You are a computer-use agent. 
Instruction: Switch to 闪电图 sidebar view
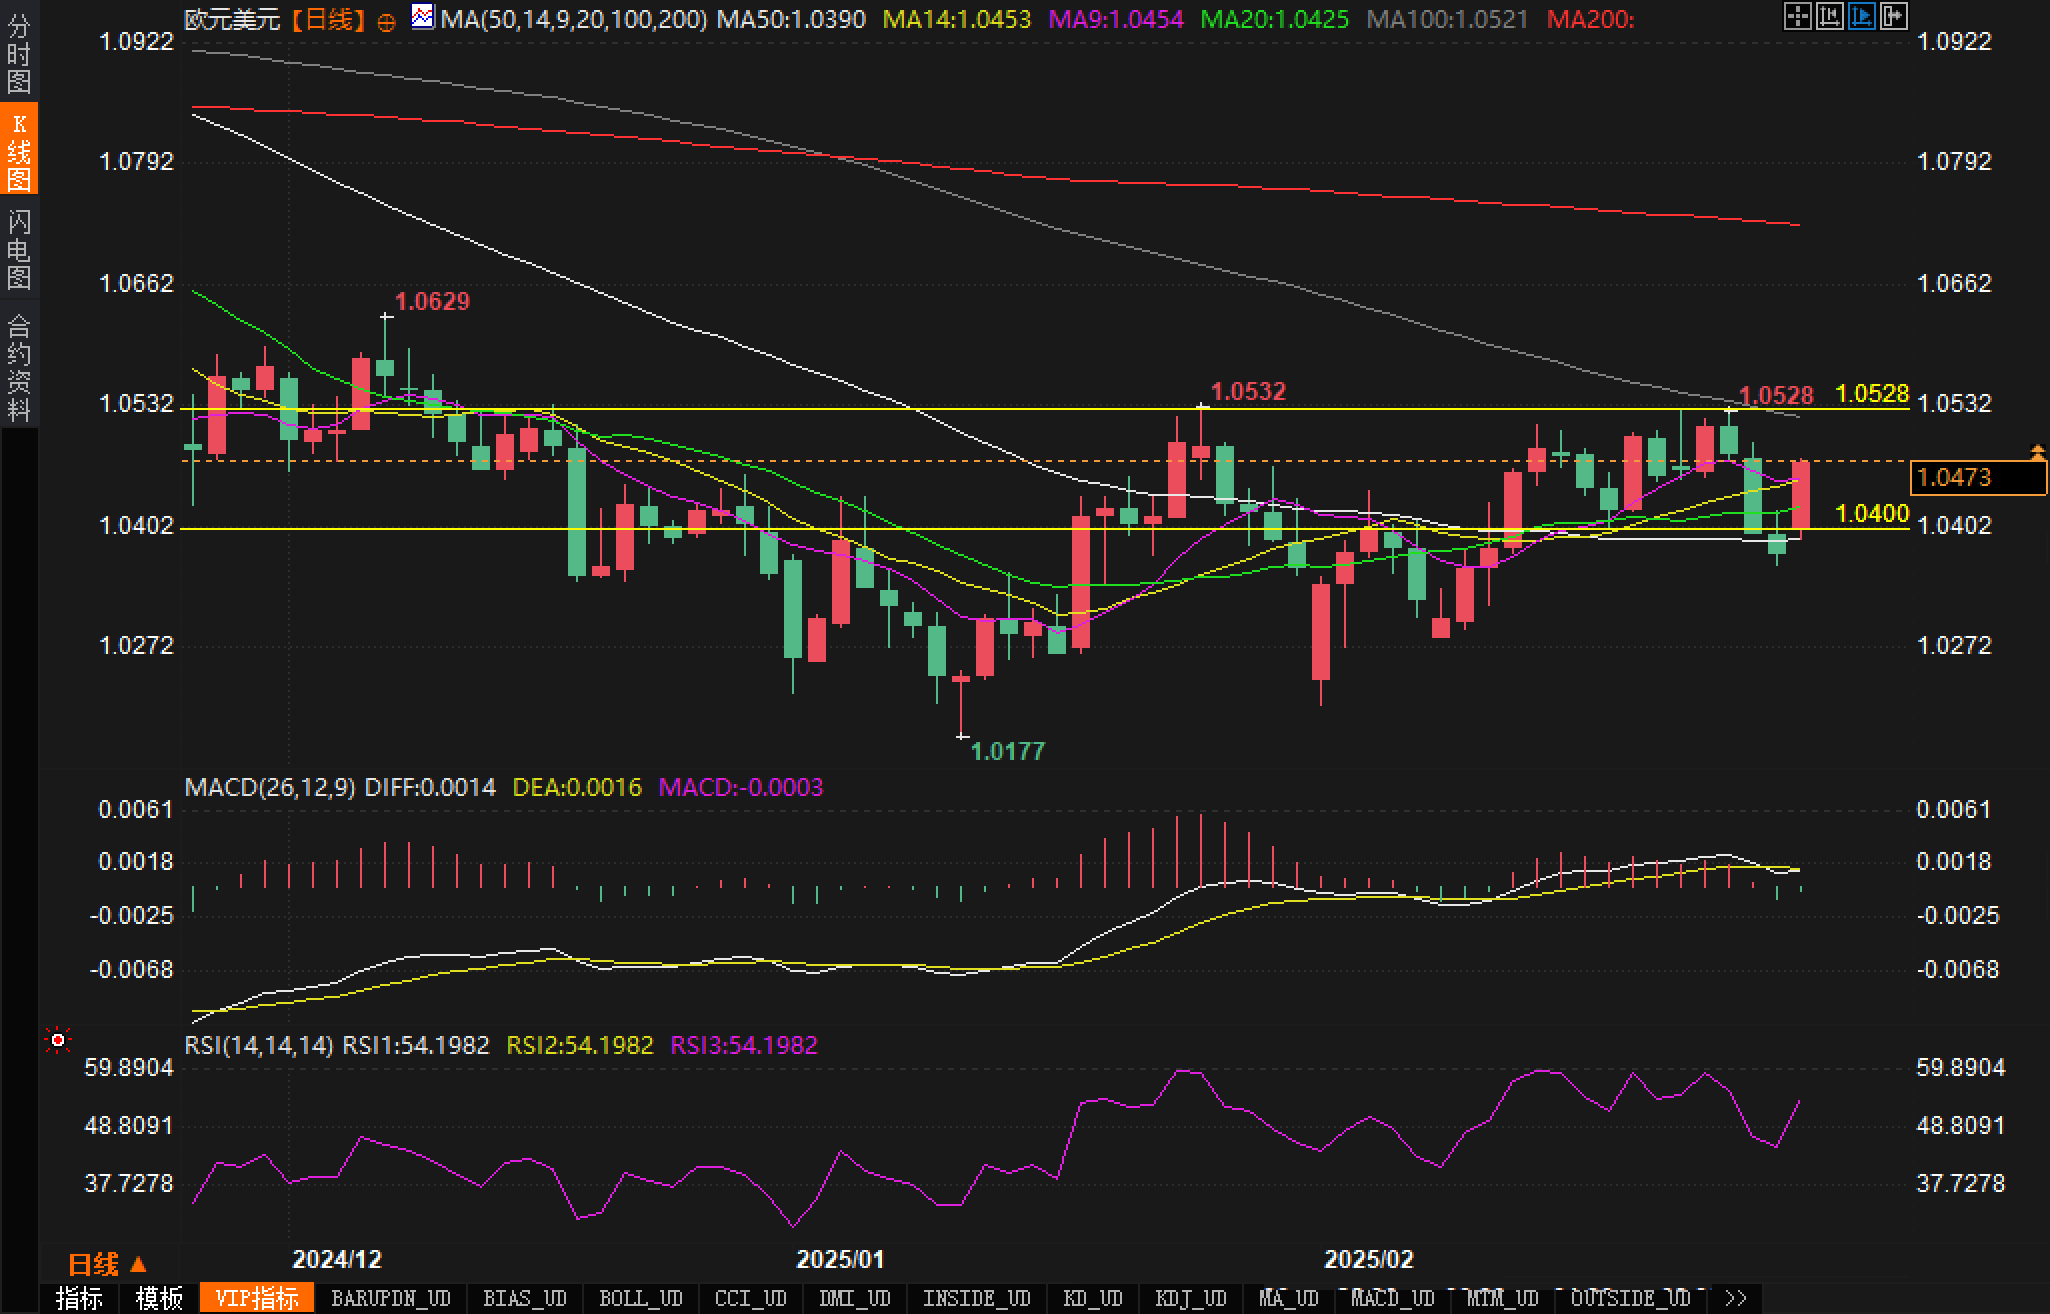[19, 248]
